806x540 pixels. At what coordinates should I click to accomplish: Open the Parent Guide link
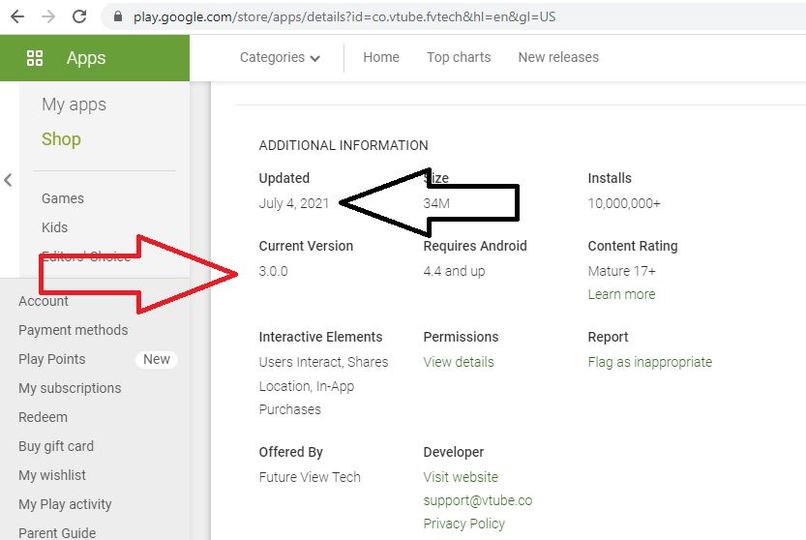57,533
